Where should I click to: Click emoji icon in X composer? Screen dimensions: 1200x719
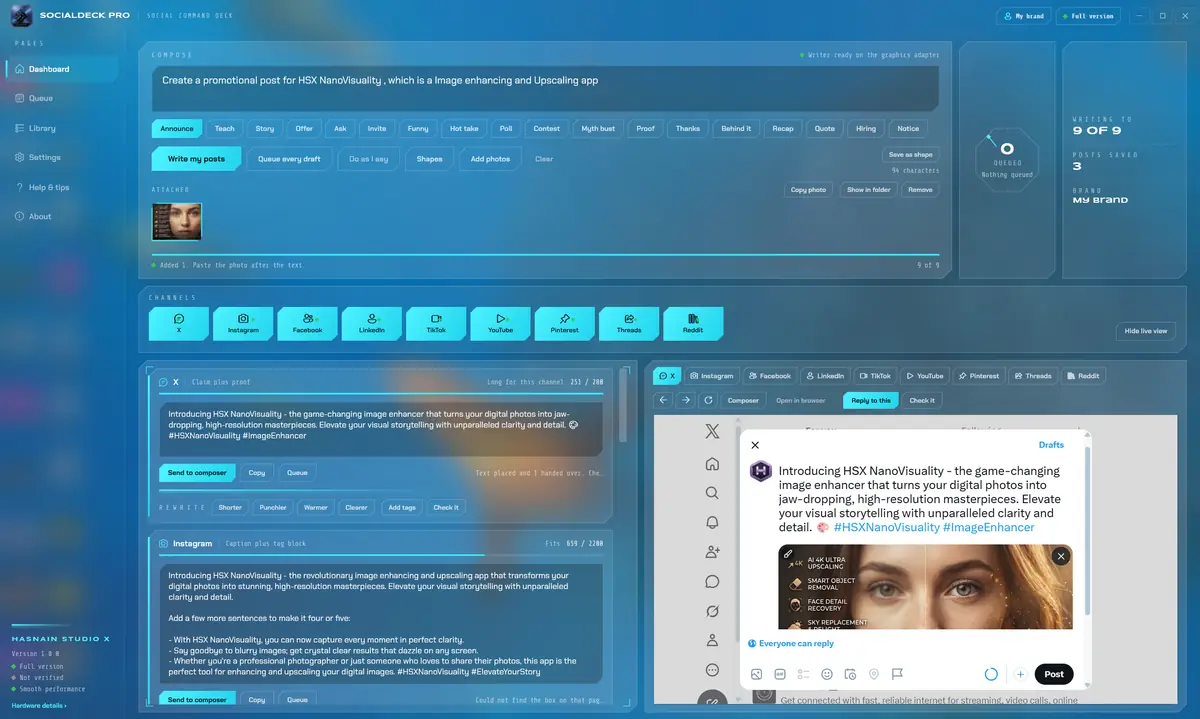(827, 674)
